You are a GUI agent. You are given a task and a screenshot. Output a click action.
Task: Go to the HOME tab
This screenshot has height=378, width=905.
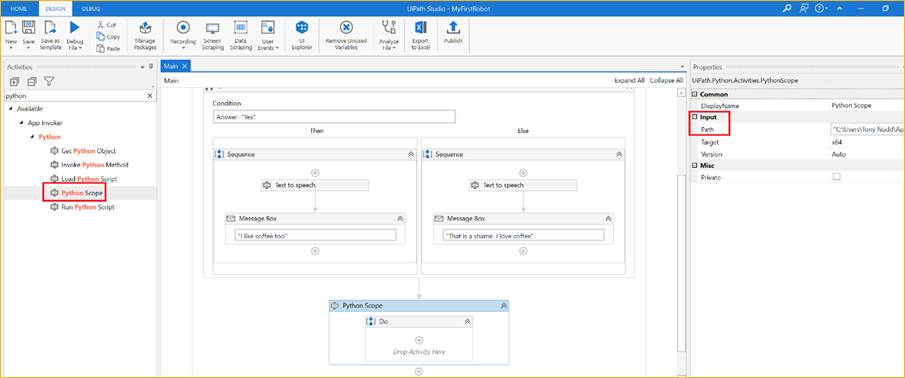point(19,9)
